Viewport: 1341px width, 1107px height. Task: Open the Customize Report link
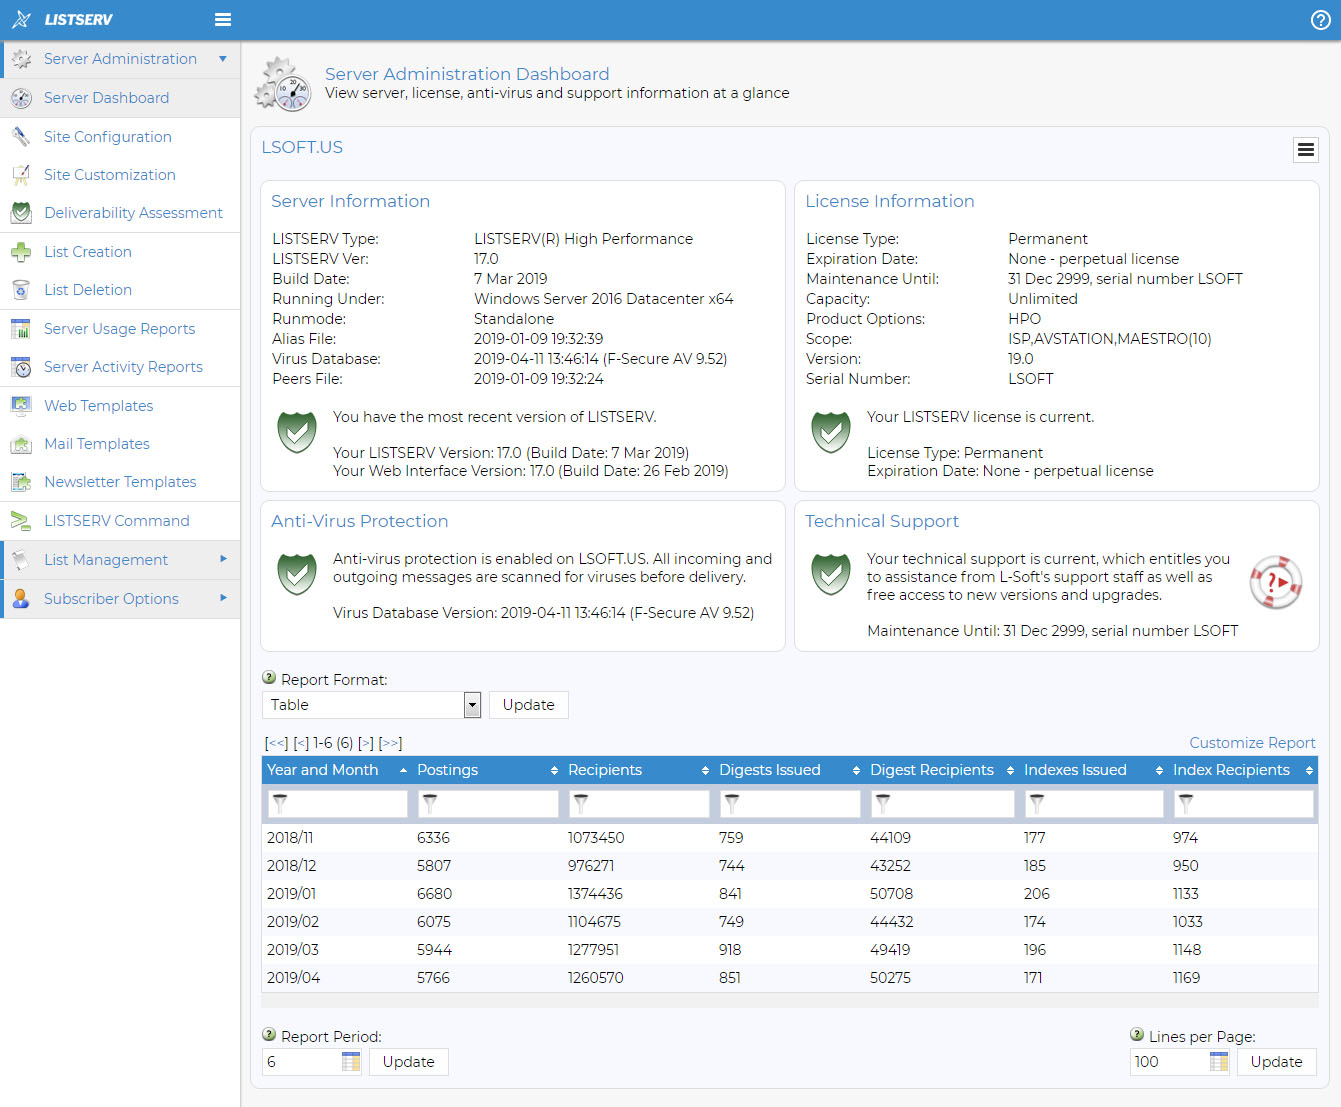click(x=1252, y=743)
